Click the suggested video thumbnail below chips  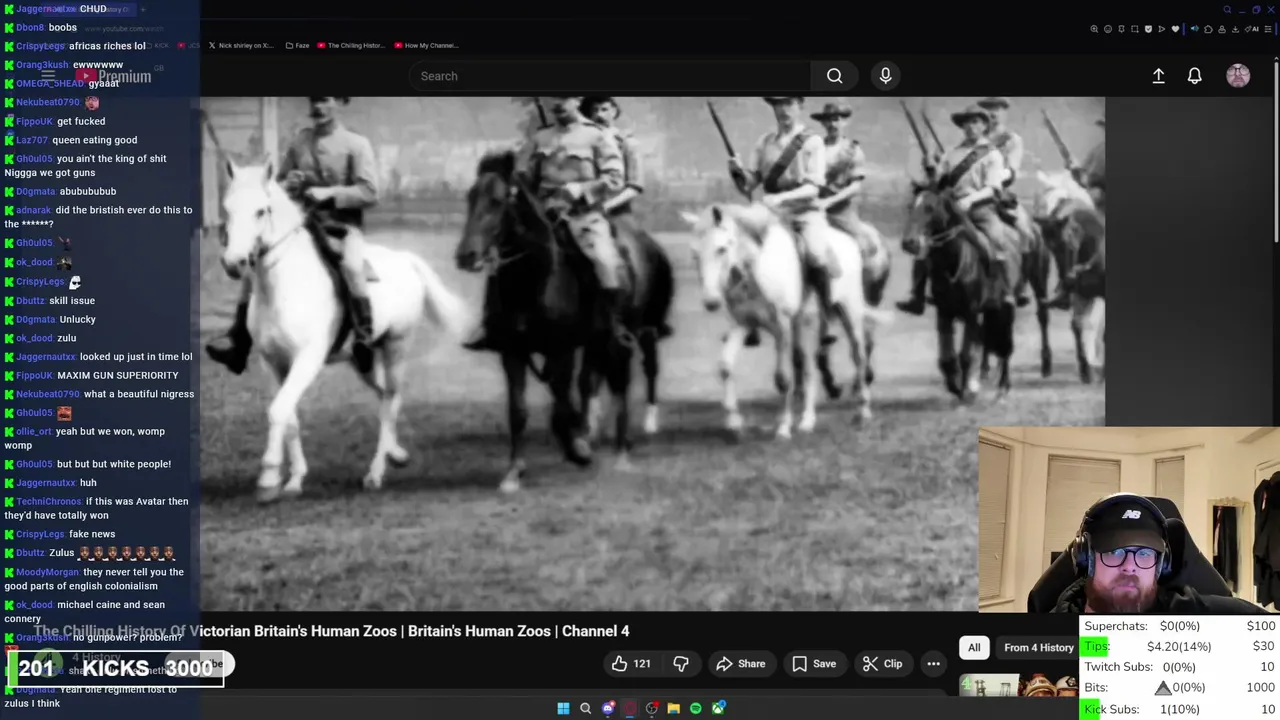[1018, 685]
